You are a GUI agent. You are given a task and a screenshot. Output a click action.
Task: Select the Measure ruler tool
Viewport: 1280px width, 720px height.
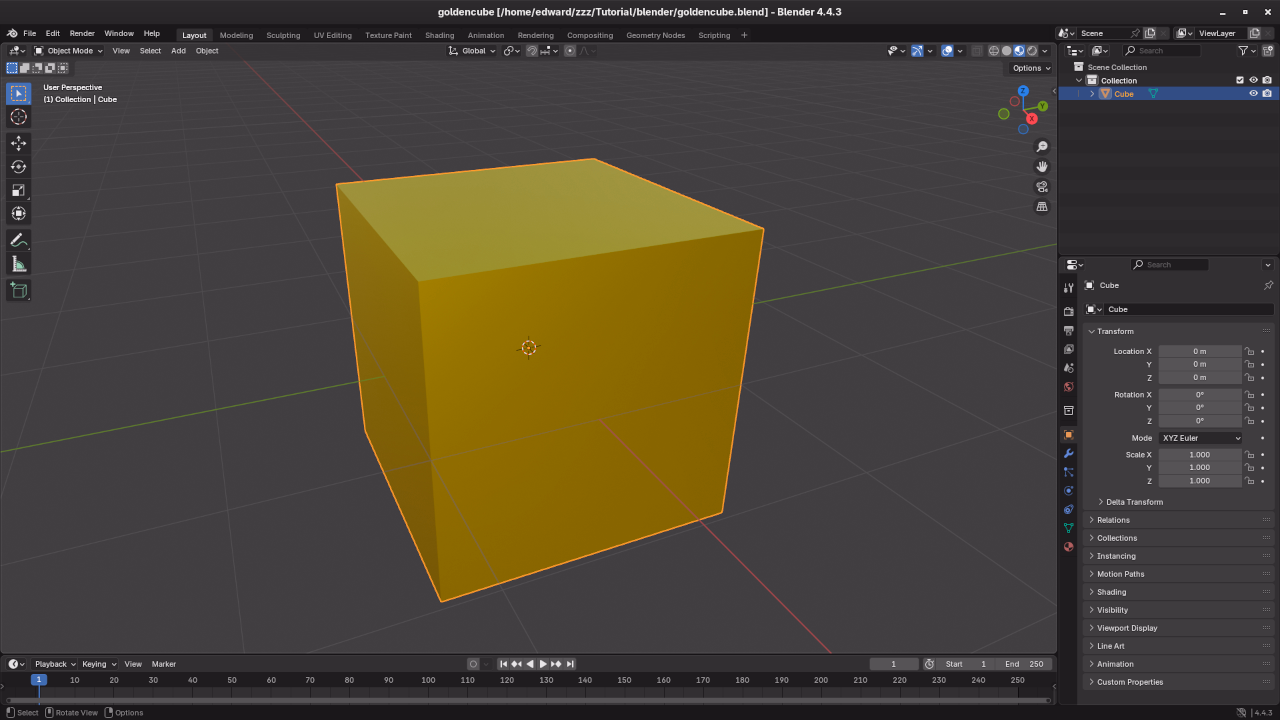[18, 264]
